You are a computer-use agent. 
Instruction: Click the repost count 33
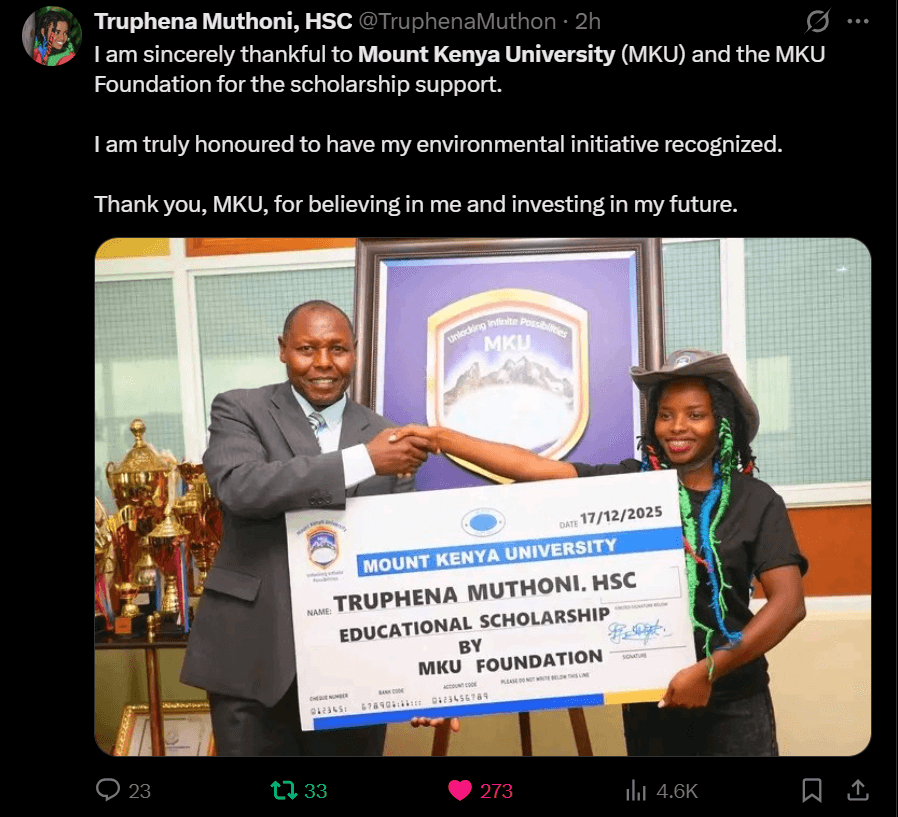click(316, 791)
